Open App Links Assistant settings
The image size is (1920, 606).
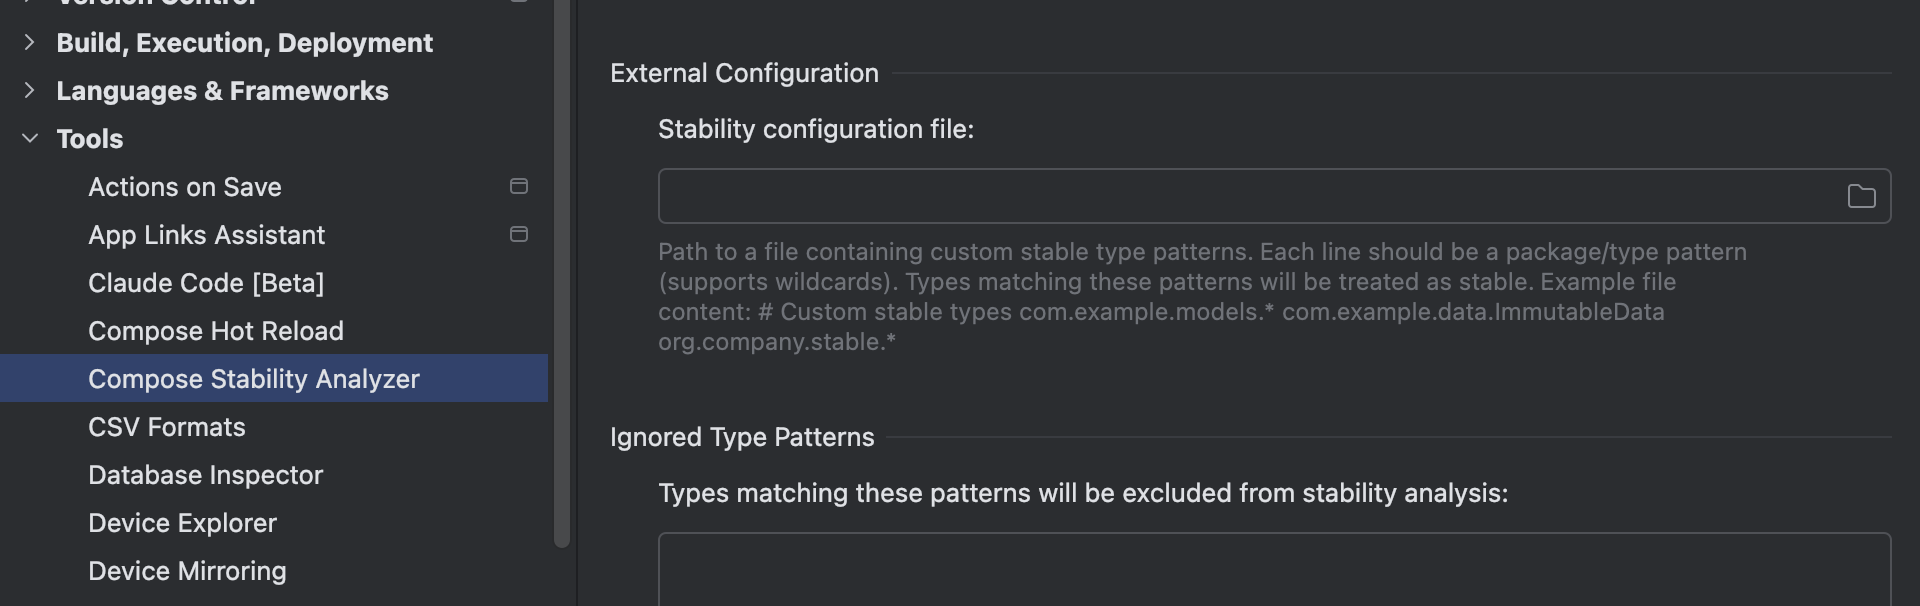tap(206, 235)
